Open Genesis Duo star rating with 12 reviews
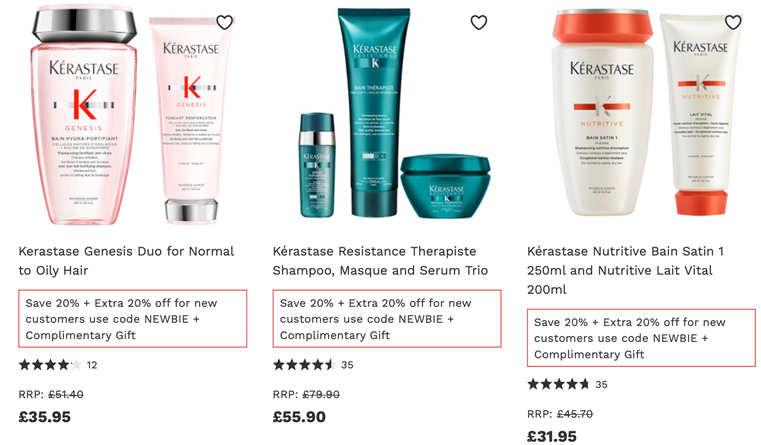Viewport: 761px width, 445px height. (58, 365)
